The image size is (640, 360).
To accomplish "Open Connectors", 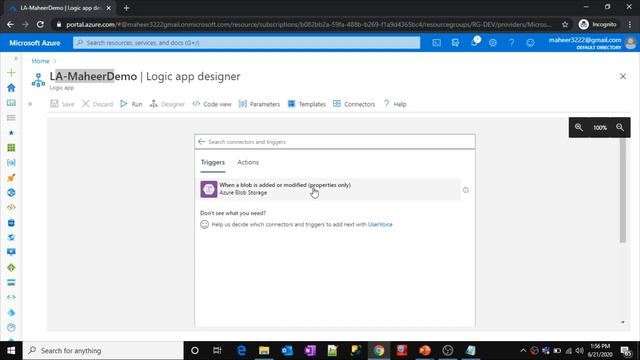I will pyautogui.click(x=354, y=104).
